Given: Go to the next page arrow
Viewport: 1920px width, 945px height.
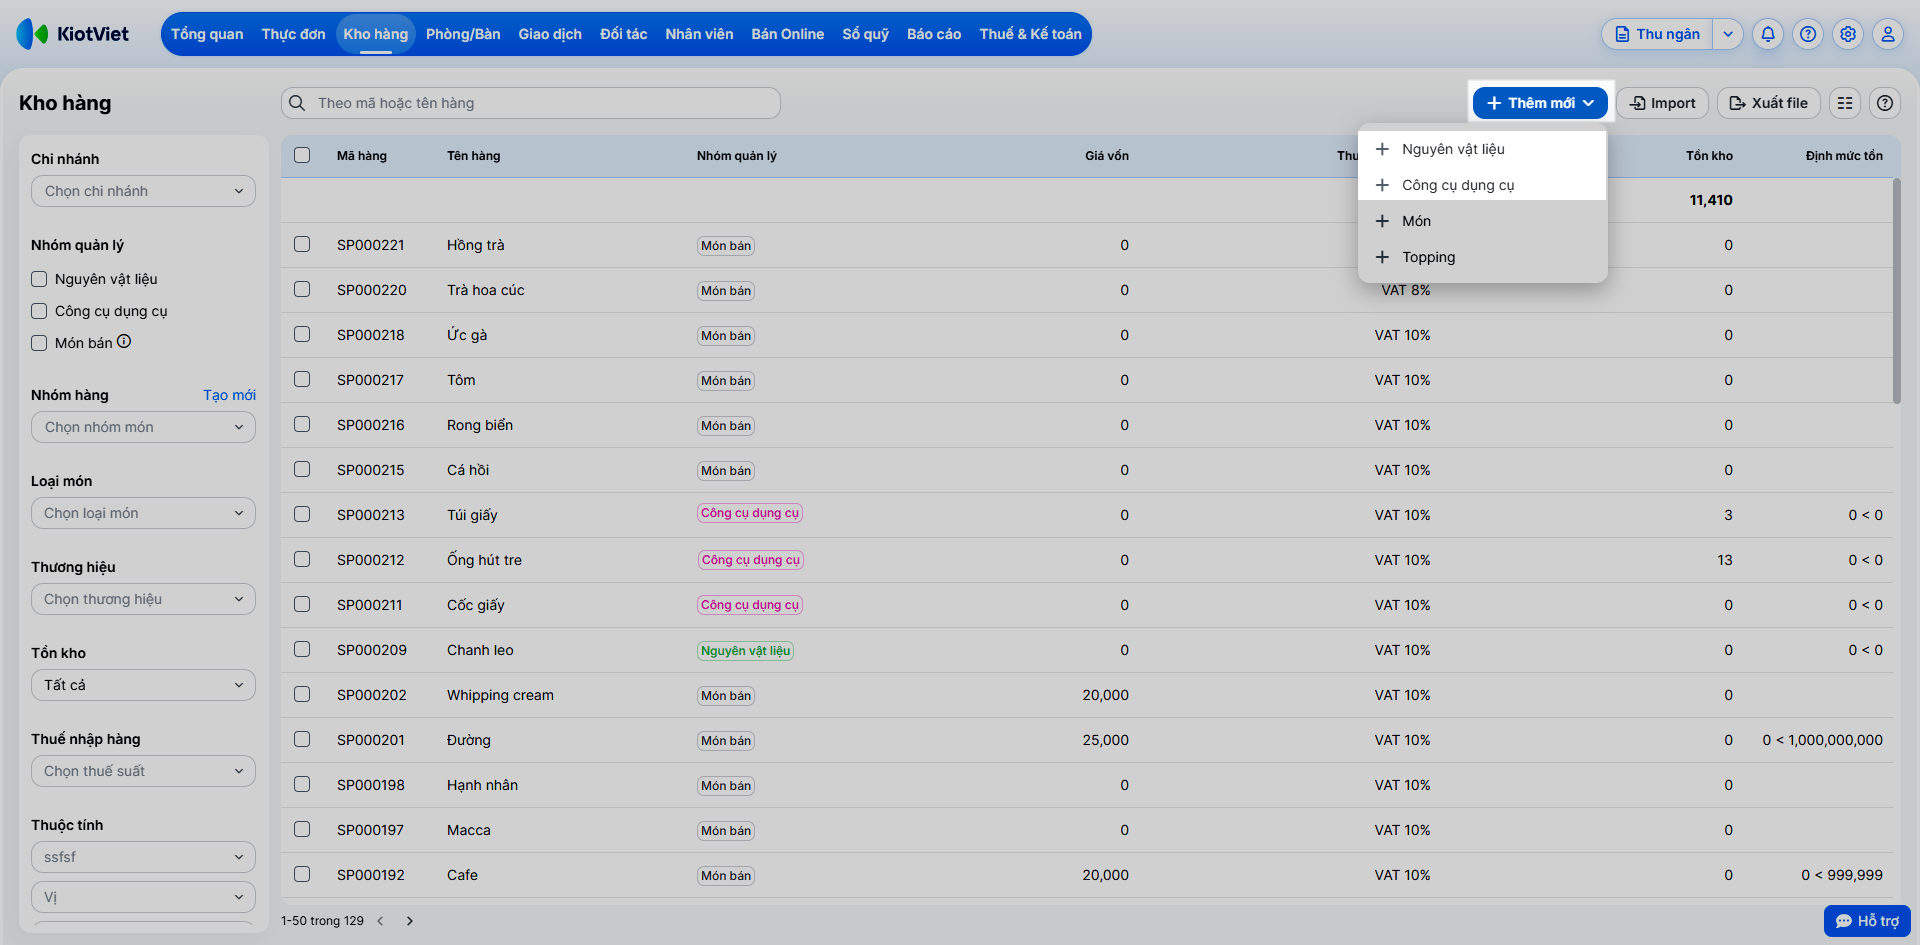Looking at the screenshot, I should tap(410, 921).
